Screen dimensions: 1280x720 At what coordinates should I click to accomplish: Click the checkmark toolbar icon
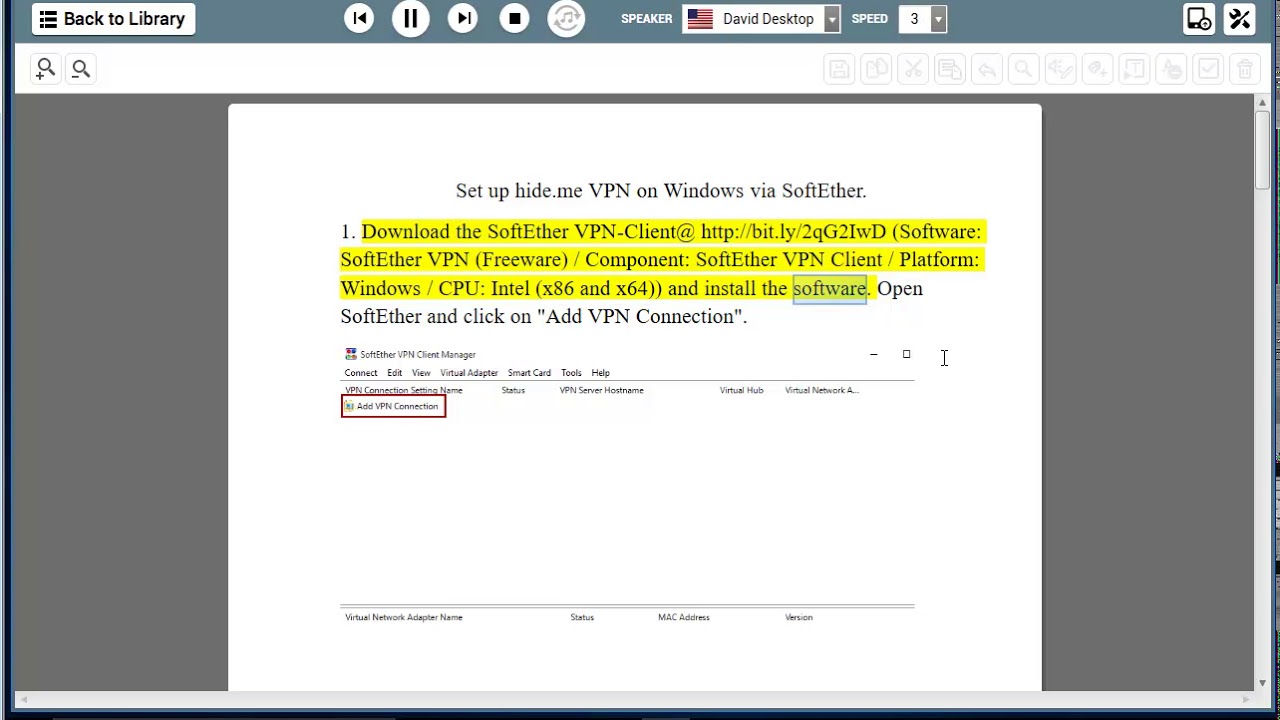point(1208,69)
